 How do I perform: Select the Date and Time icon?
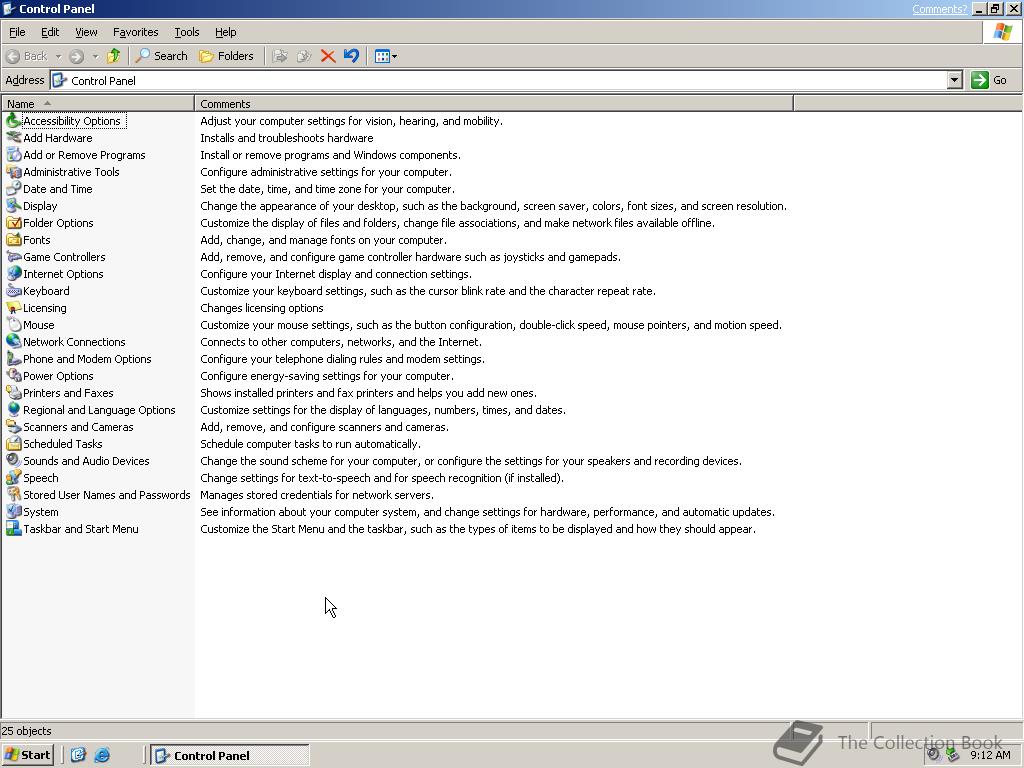(13, 189)
